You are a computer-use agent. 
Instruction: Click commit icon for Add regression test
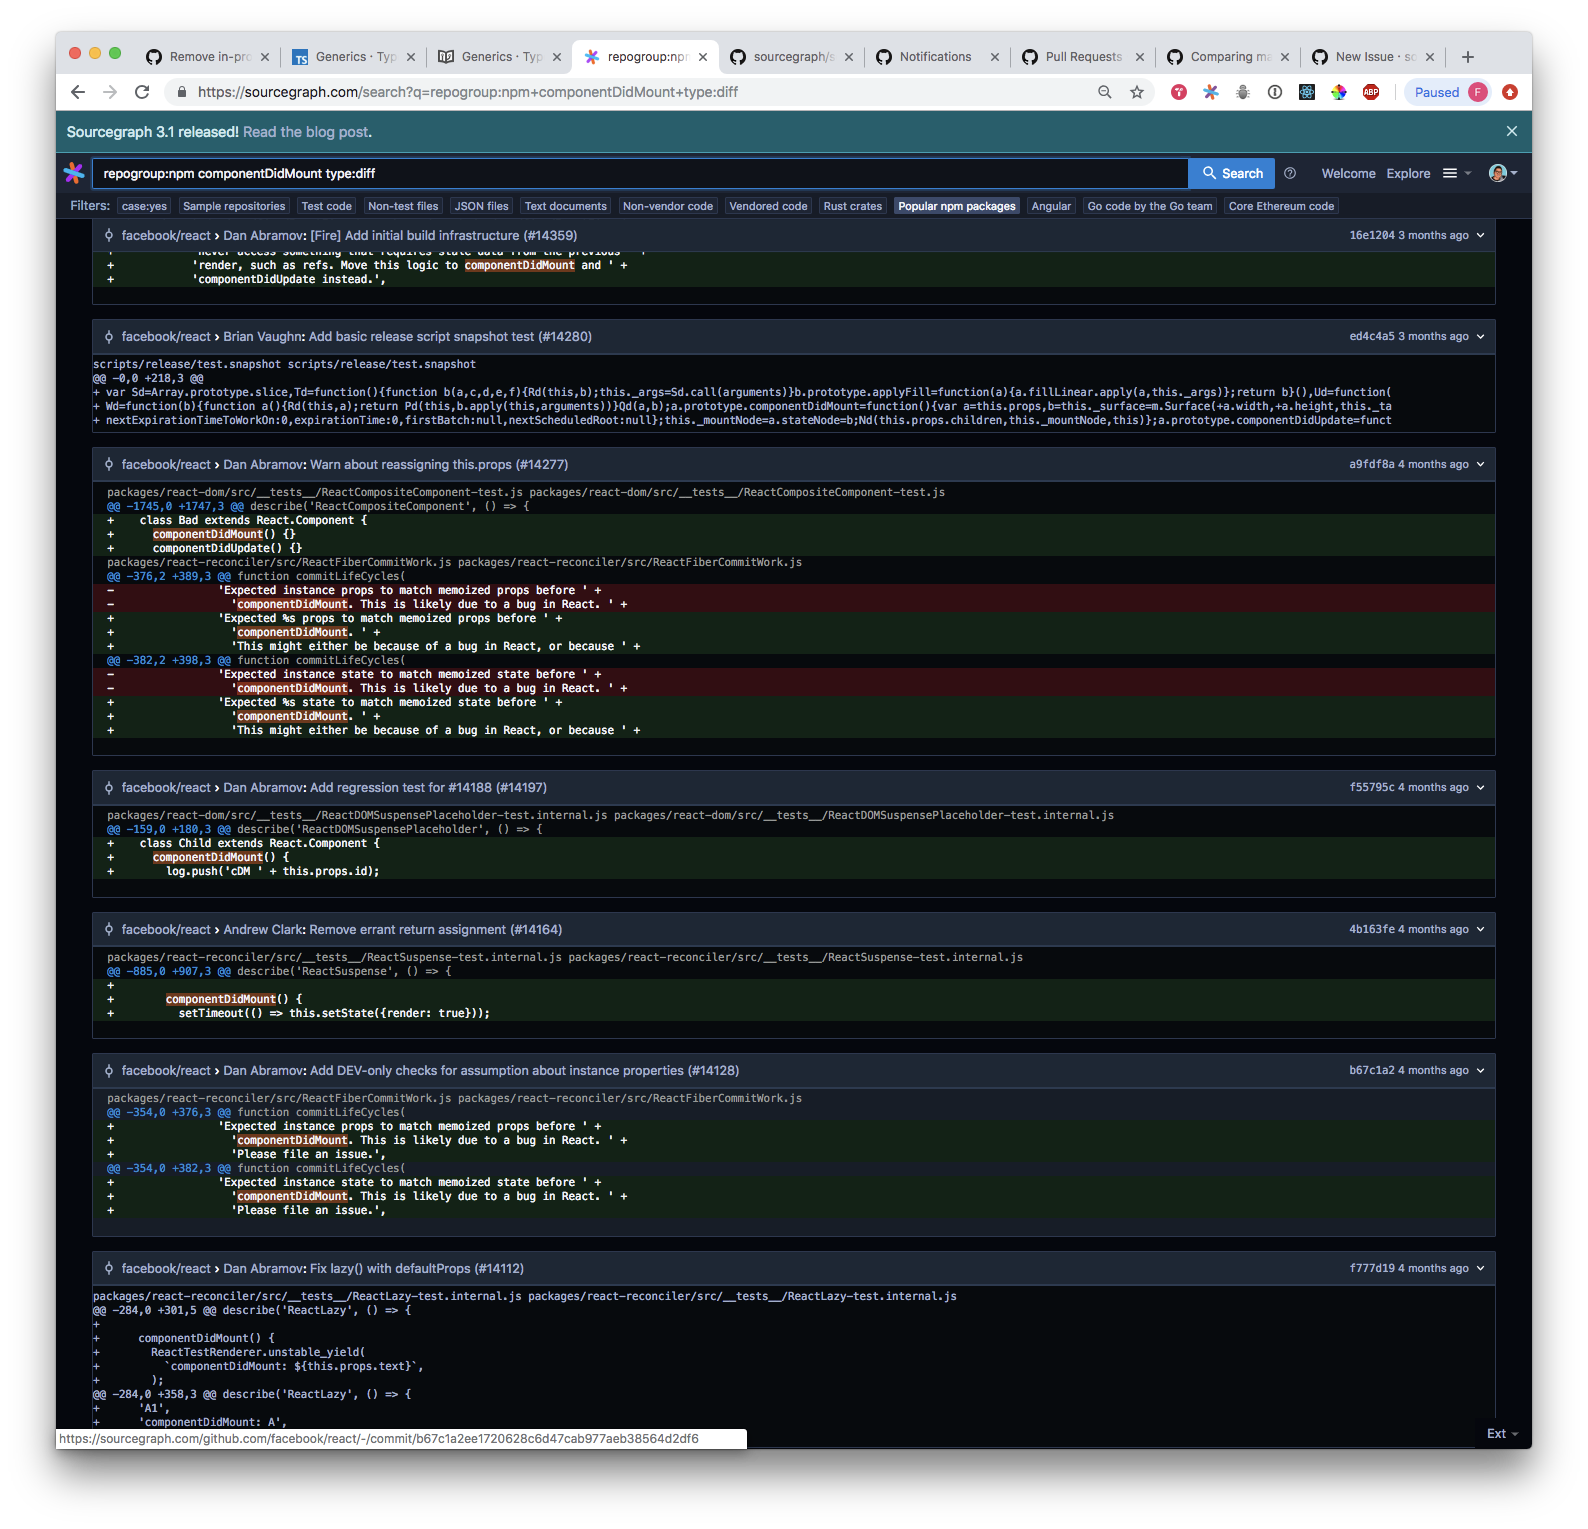pyautogui.click(x=109, y=787)
